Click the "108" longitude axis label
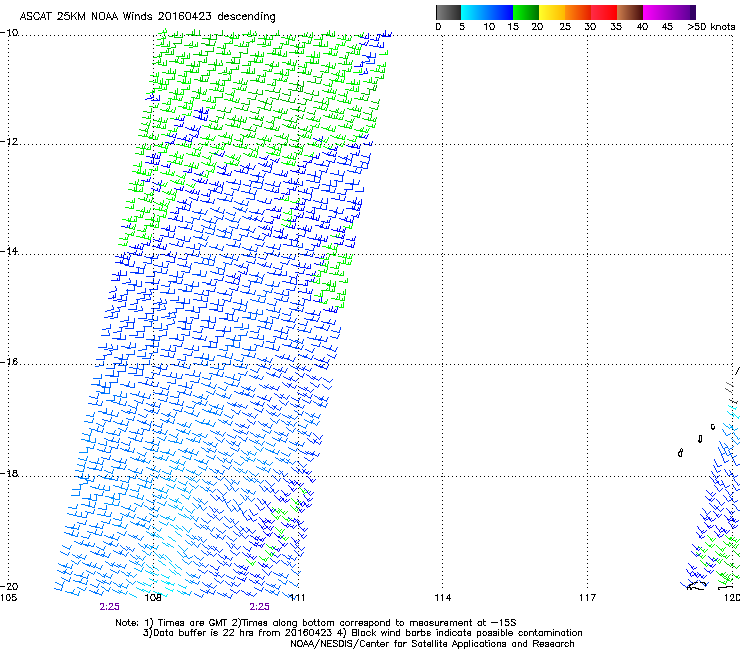740x650 pixels. click(x=153, y=598)
